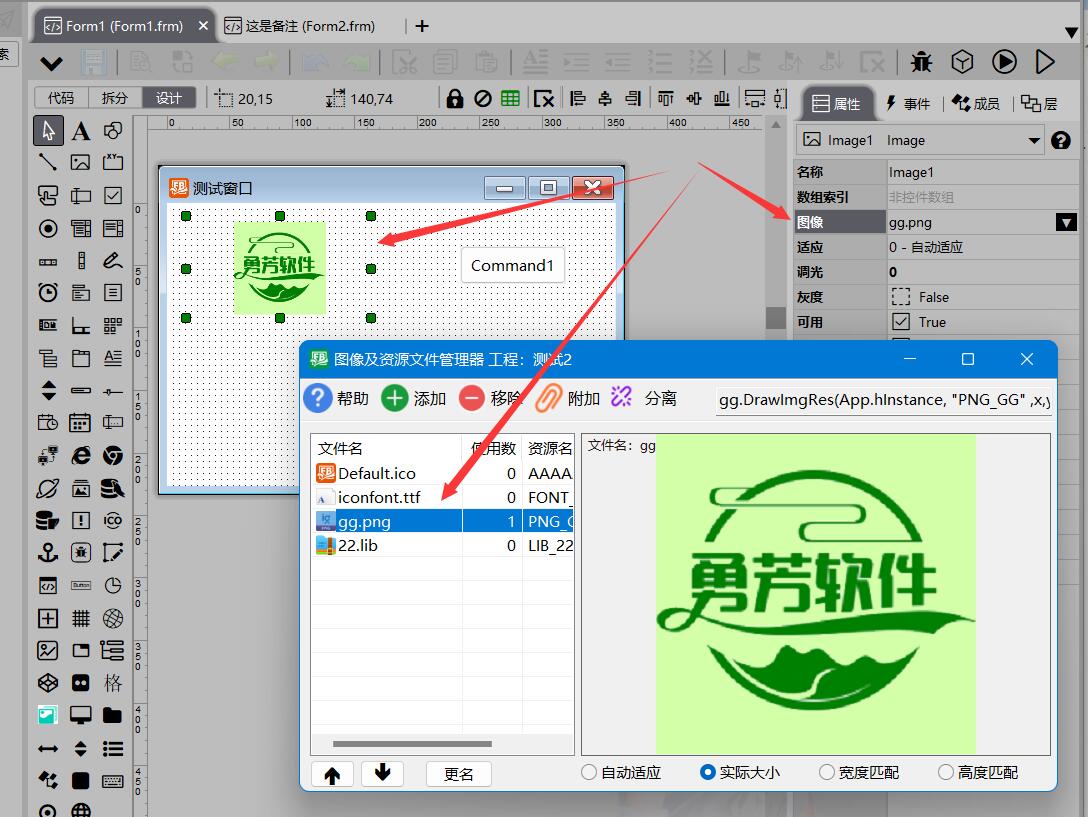1088x817 pixels.
Task: Click the blue help question icon
Action: [317, 398]
